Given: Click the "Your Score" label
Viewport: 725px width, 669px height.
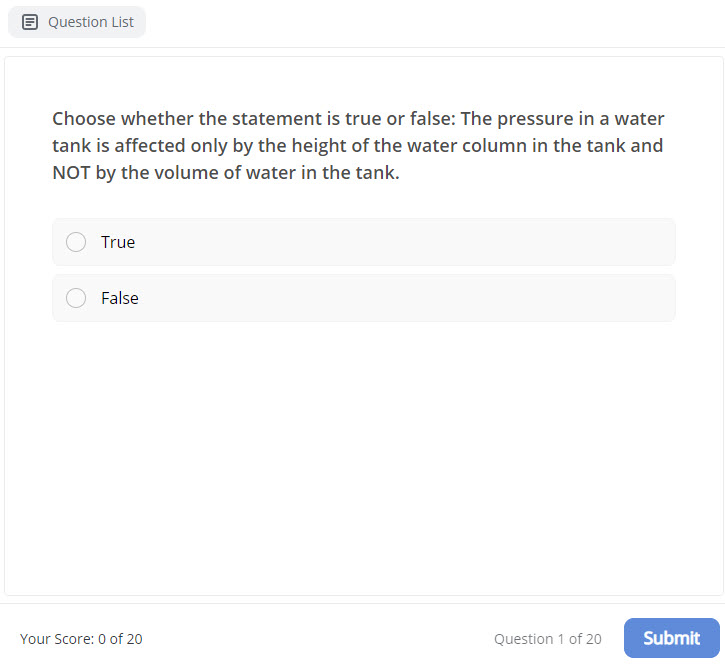Looking at the screenshot, I should click(56, 639).
